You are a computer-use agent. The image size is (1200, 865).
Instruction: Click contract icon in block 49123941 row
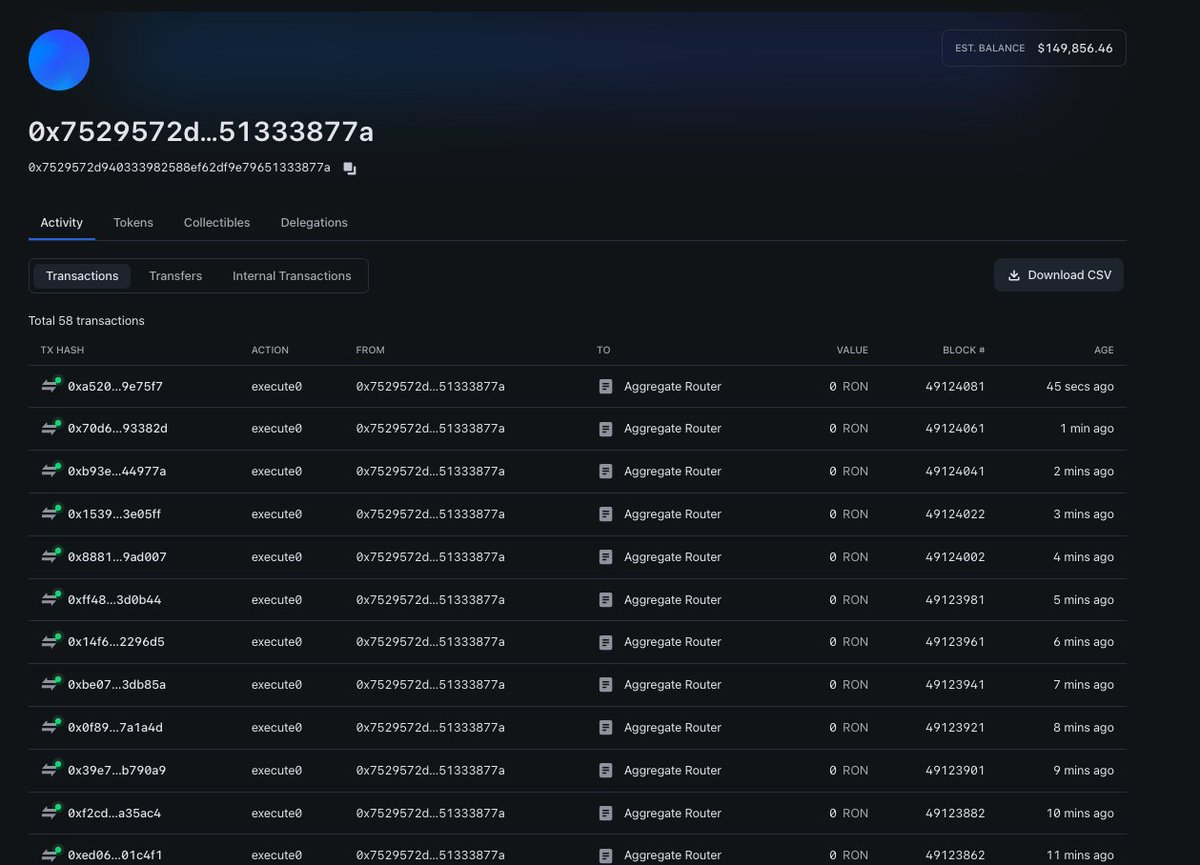point(605,685)
